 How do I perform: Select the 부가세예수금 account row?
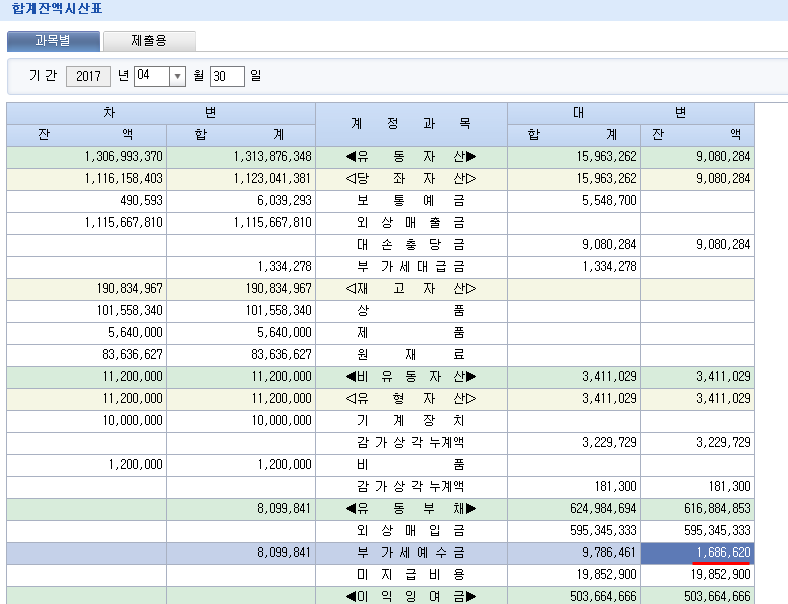(411, 552)
